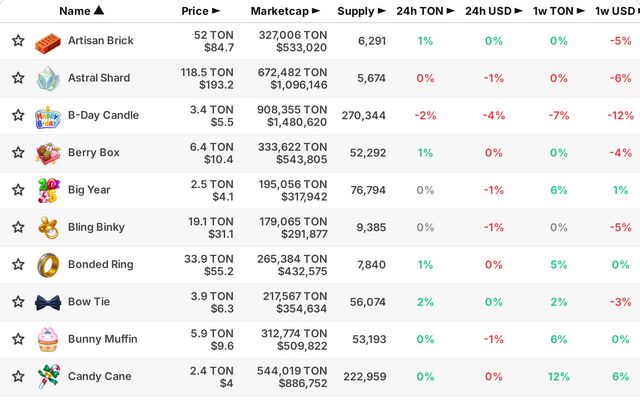Open the Candy Cane name link
Viewport: 640px width, 400px height.
click(100, 376)
